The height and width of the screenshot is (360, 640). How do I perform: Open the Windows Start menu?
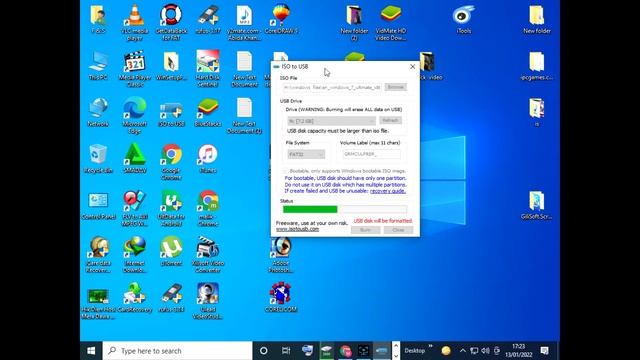pyautogui.click(x=91, y=351)
